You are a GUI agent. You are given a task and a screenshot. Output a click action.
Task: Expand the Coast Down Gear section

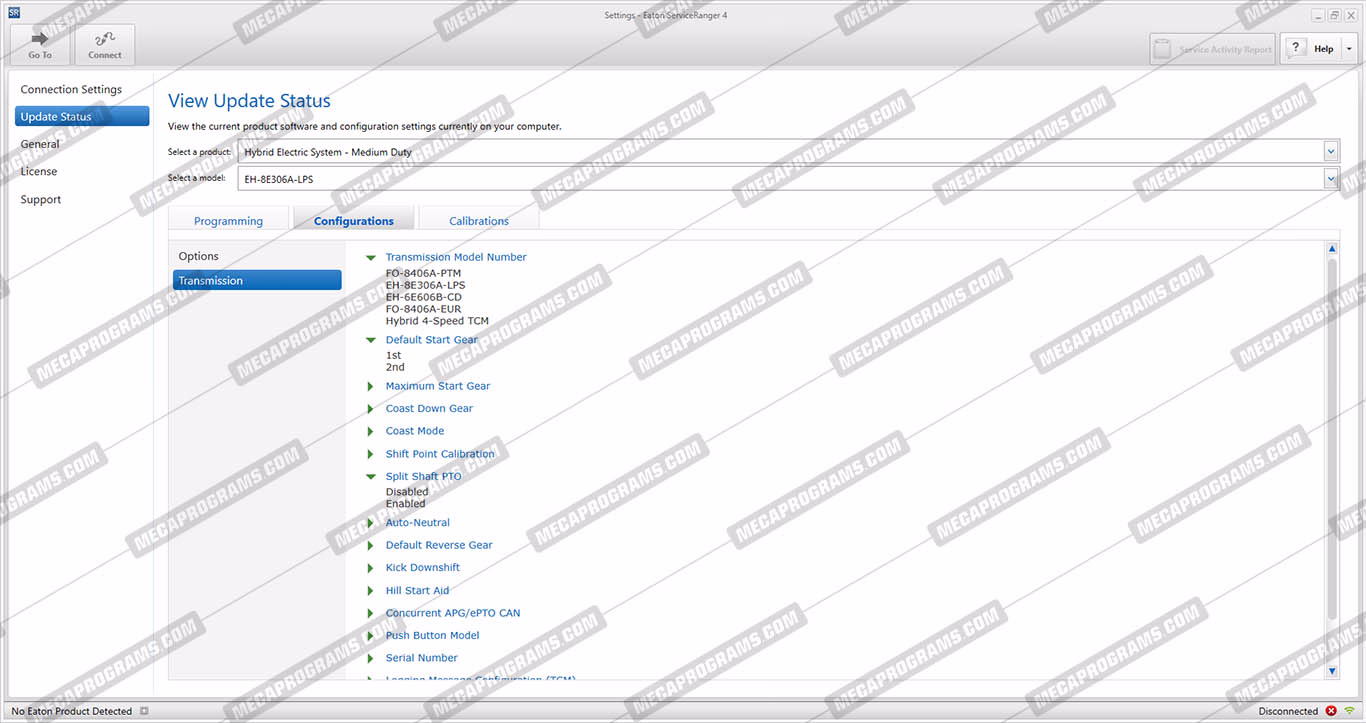point(371,409)
